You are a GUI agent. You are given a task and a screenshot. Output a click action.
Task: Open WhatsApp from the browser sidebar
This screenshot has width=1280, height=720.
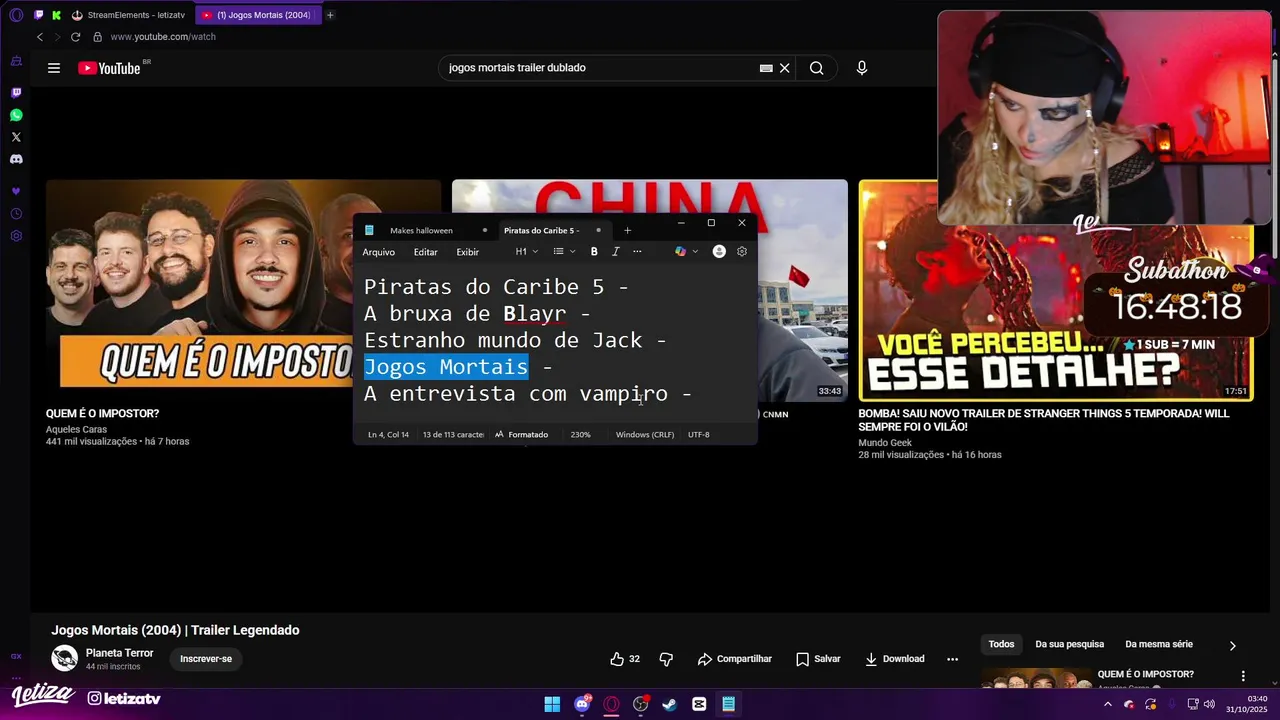[x=16, y=115]
